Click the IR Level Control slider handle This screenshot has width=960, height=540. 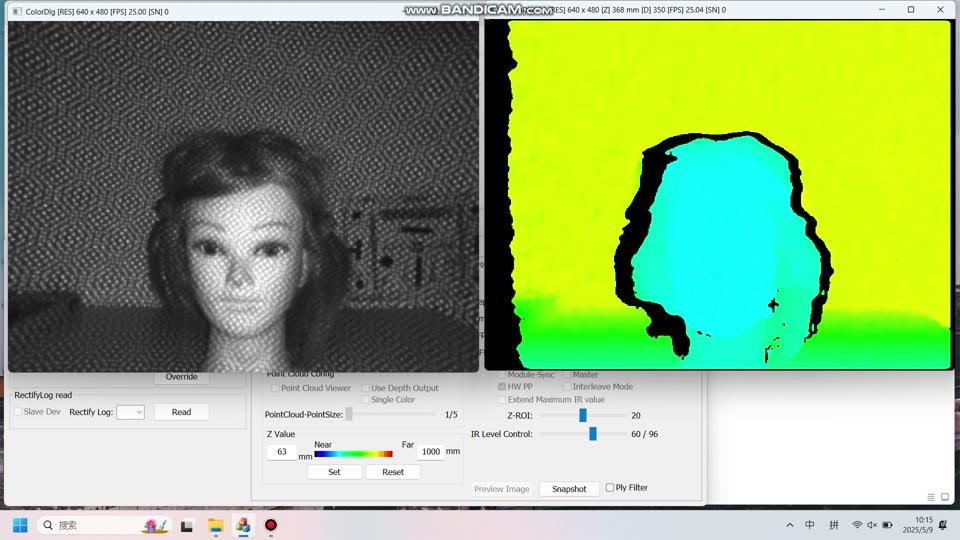click(x=593, y=433)
